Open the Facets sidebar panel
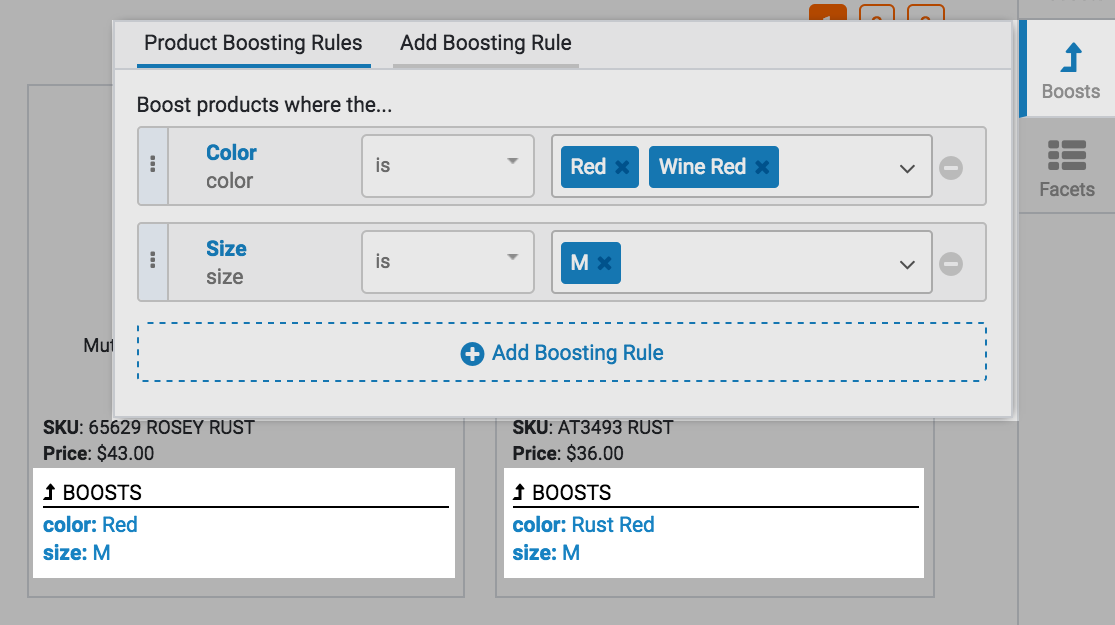Image resolution: width=1115 pixels, height=625 pixels. coord(1067,168)
